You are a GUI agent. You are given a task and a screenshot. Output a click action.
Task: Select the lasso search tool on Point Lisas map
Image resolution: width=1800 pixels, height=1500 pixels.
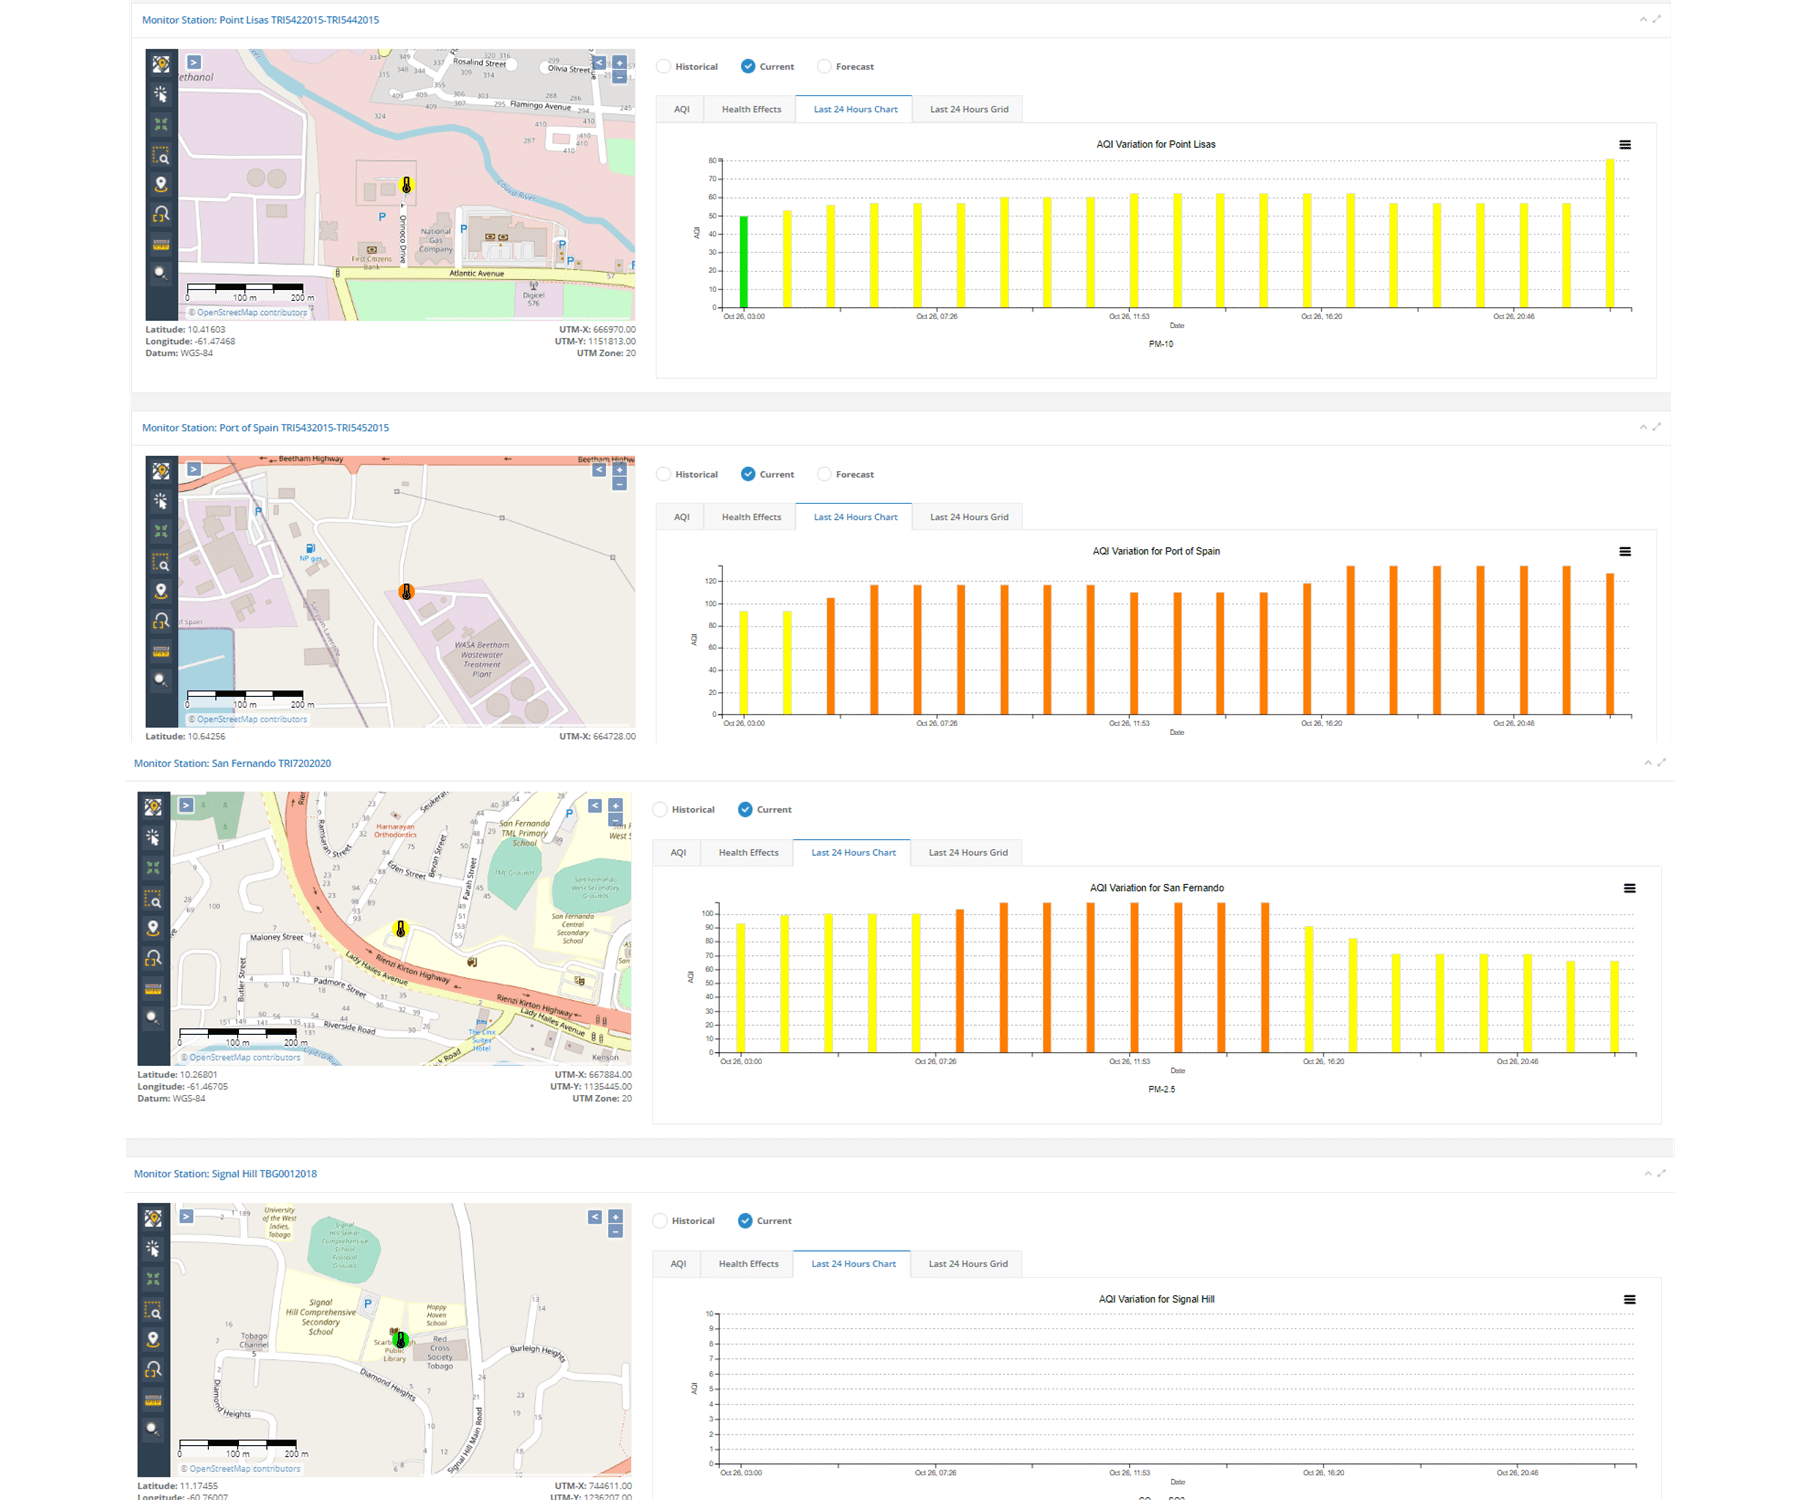(160, 214)
